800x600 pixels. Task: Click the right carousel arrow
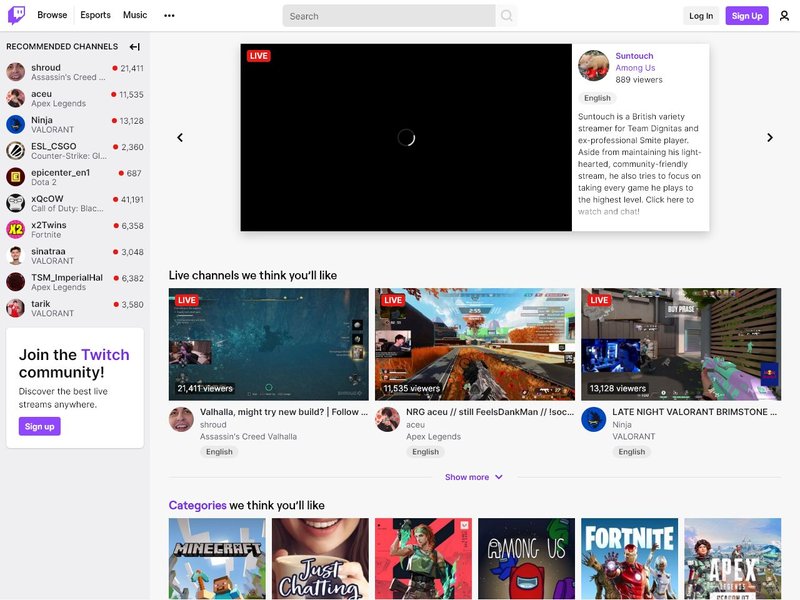[x=770, y=137]
